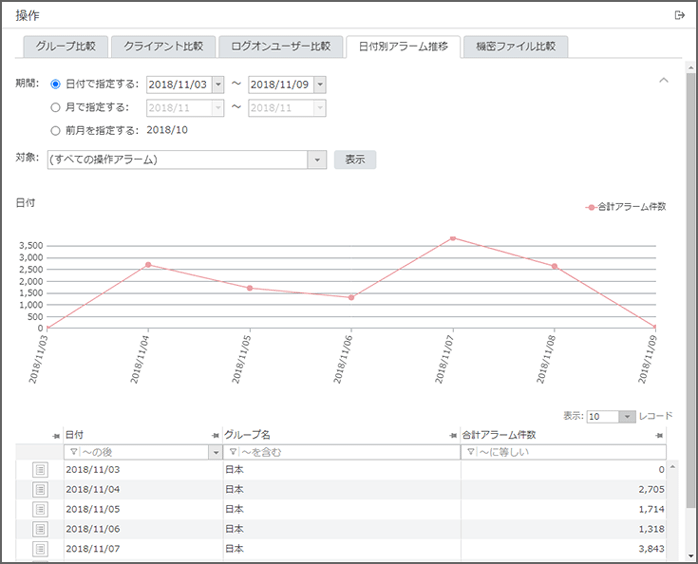Expand the 対象 operation alarm dropdown
The height and width of the screenshot is (564, 698).
click(317, 160)
